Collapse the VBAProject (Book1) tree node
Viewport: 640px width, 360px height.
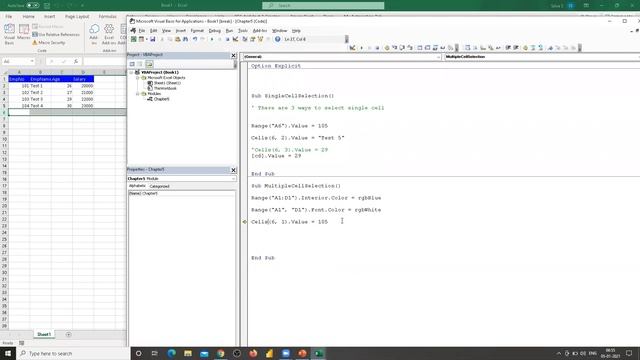tap(131, 72)
